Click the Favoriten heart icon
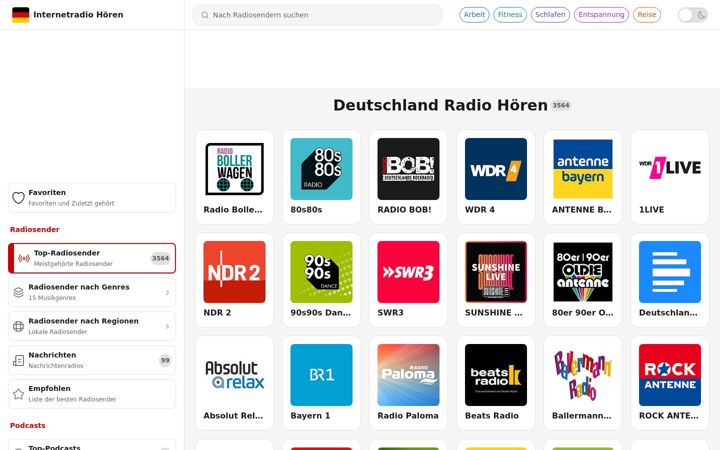Screen dimensions: 720x450 (x=18, y=198)
